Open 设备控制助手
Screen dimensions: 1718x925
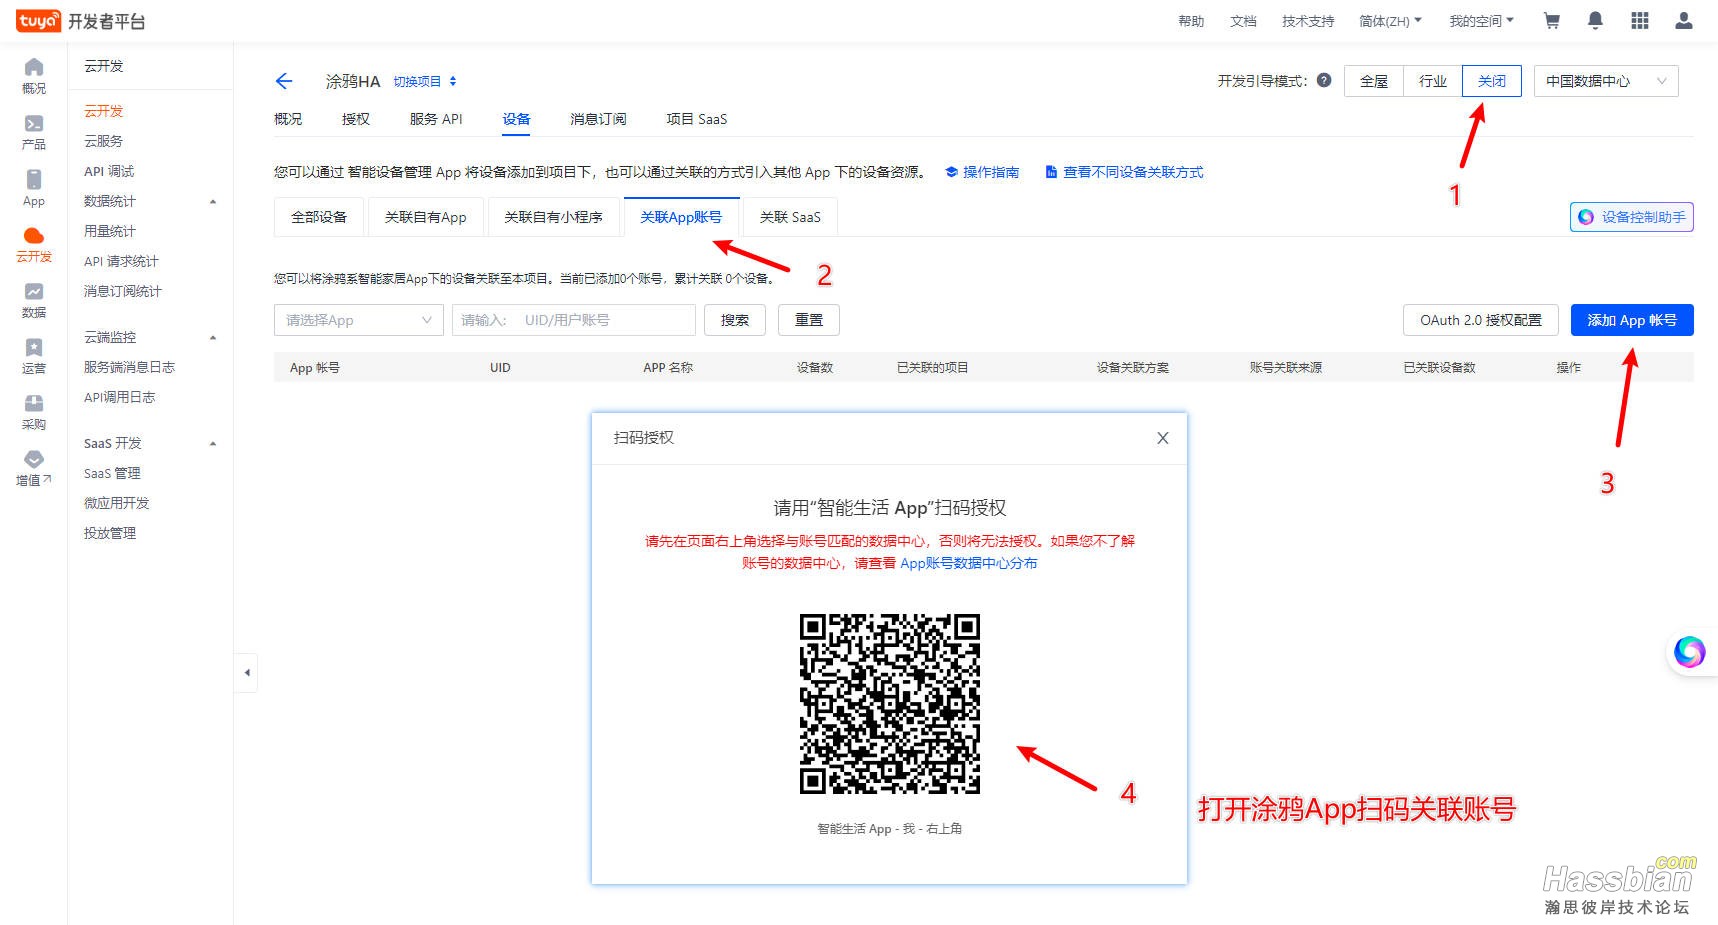[x=1632, y=217]
